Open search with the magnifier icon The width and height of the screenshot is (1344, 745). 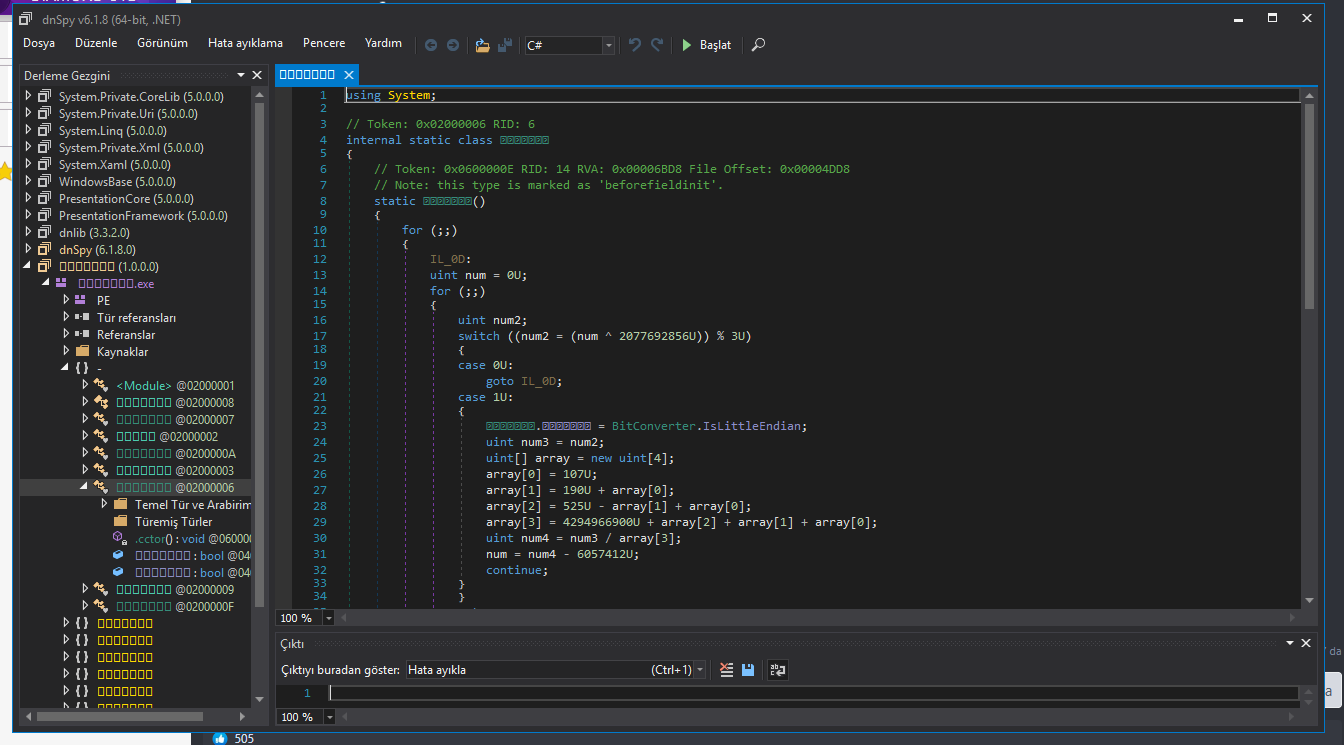(x=759, y=45)
